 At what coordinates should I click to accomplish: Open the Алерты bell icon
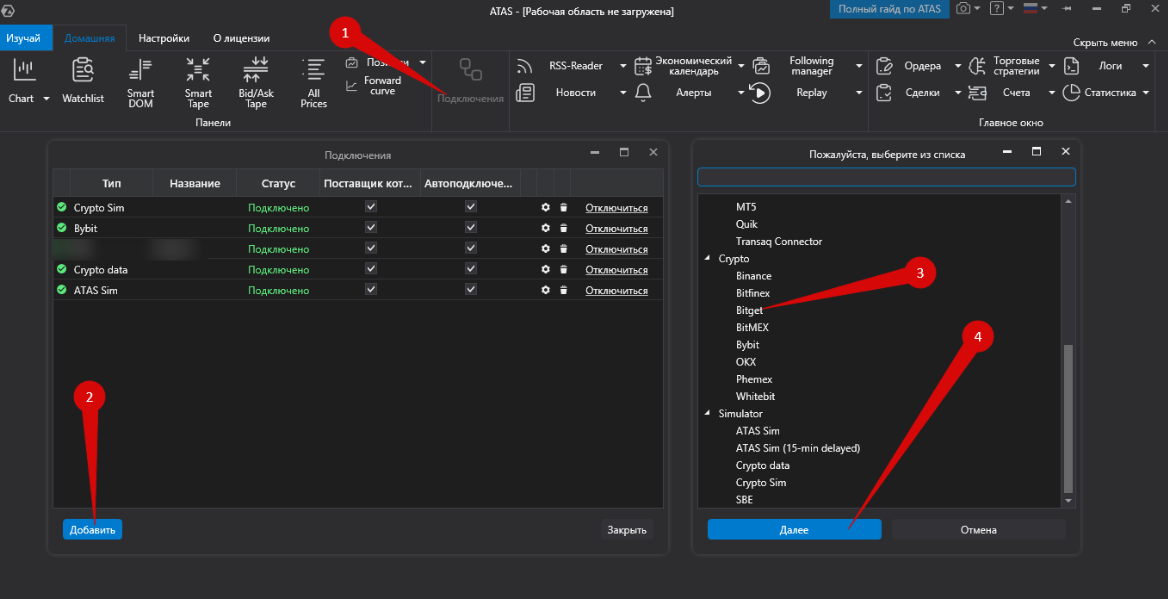[x=643, y=92]
